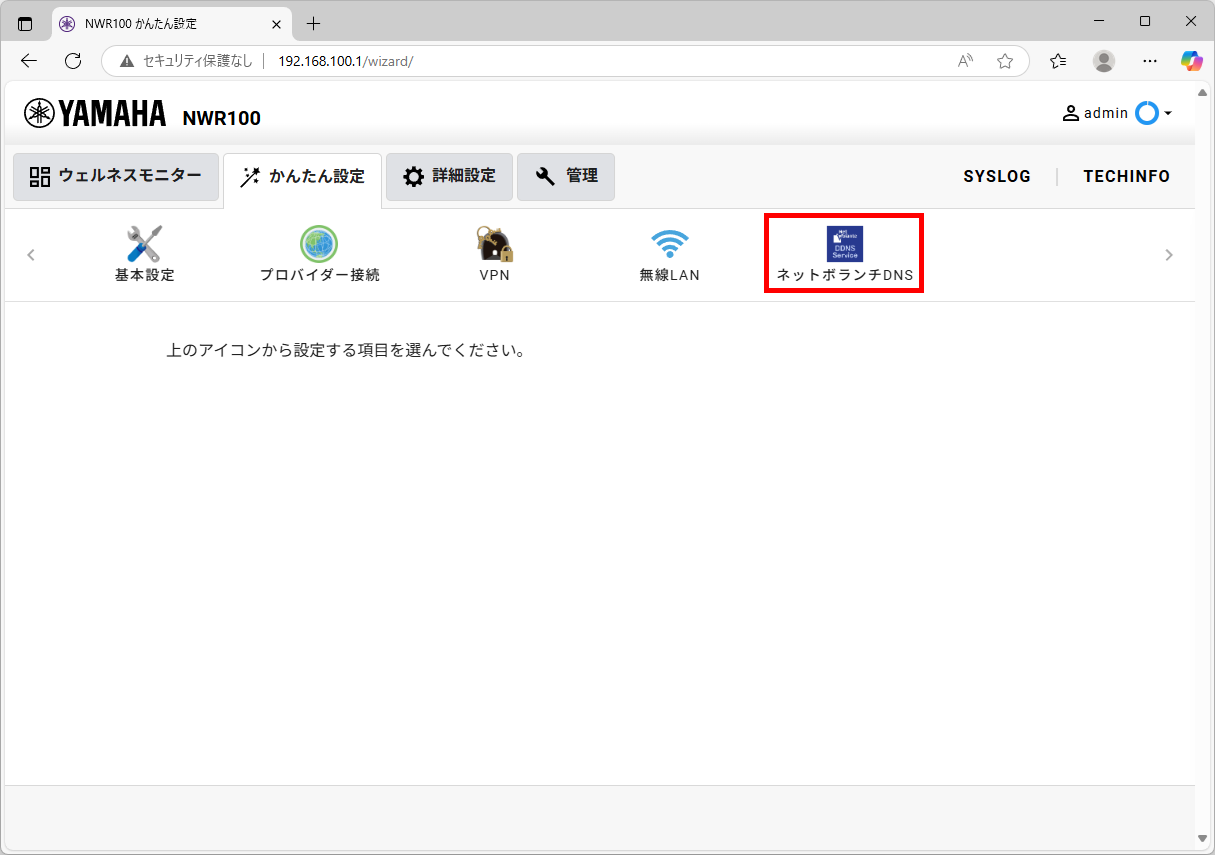The height and width of the screenshot is (855, 1215).
Task: Open the プロバイダー接続 globe icon
Action: pos(319,244)
